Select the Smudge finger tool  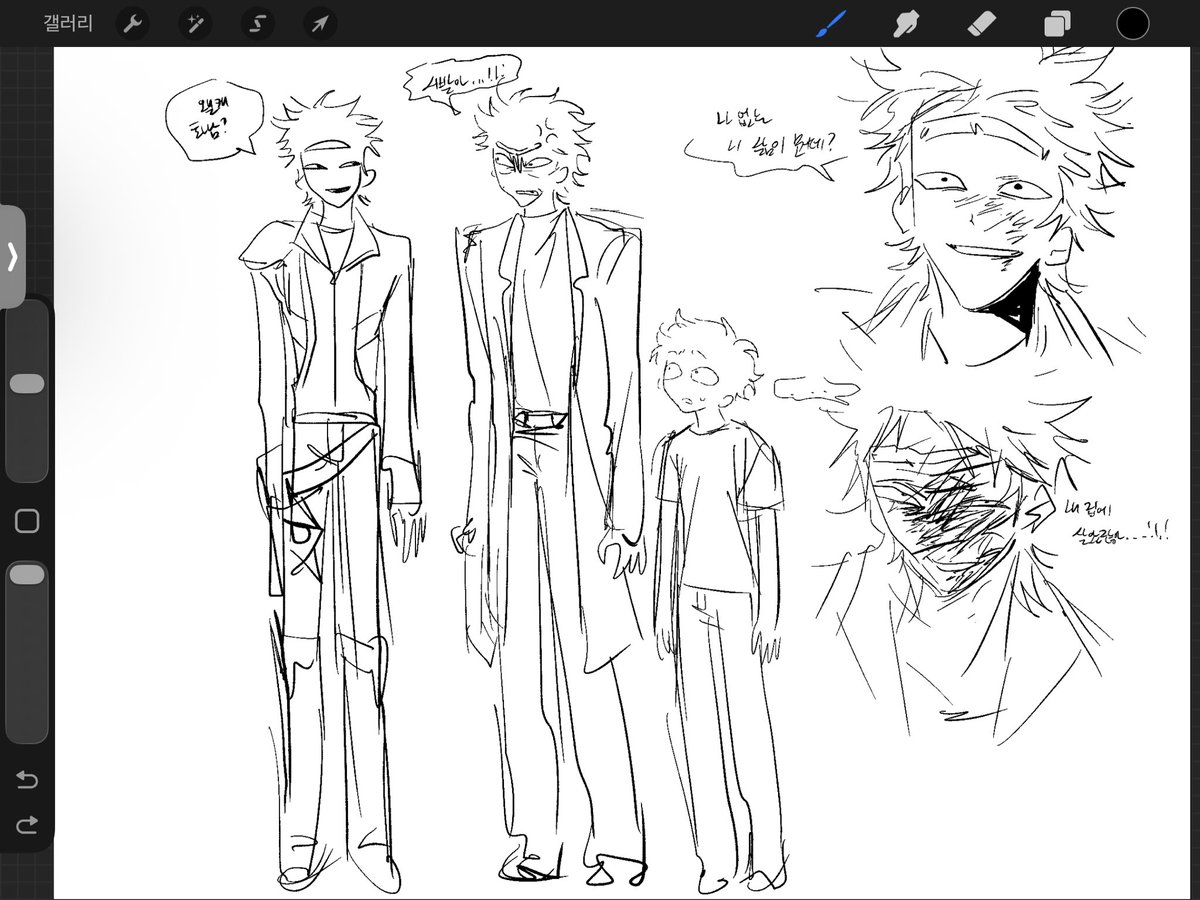(x=906, y=24)
